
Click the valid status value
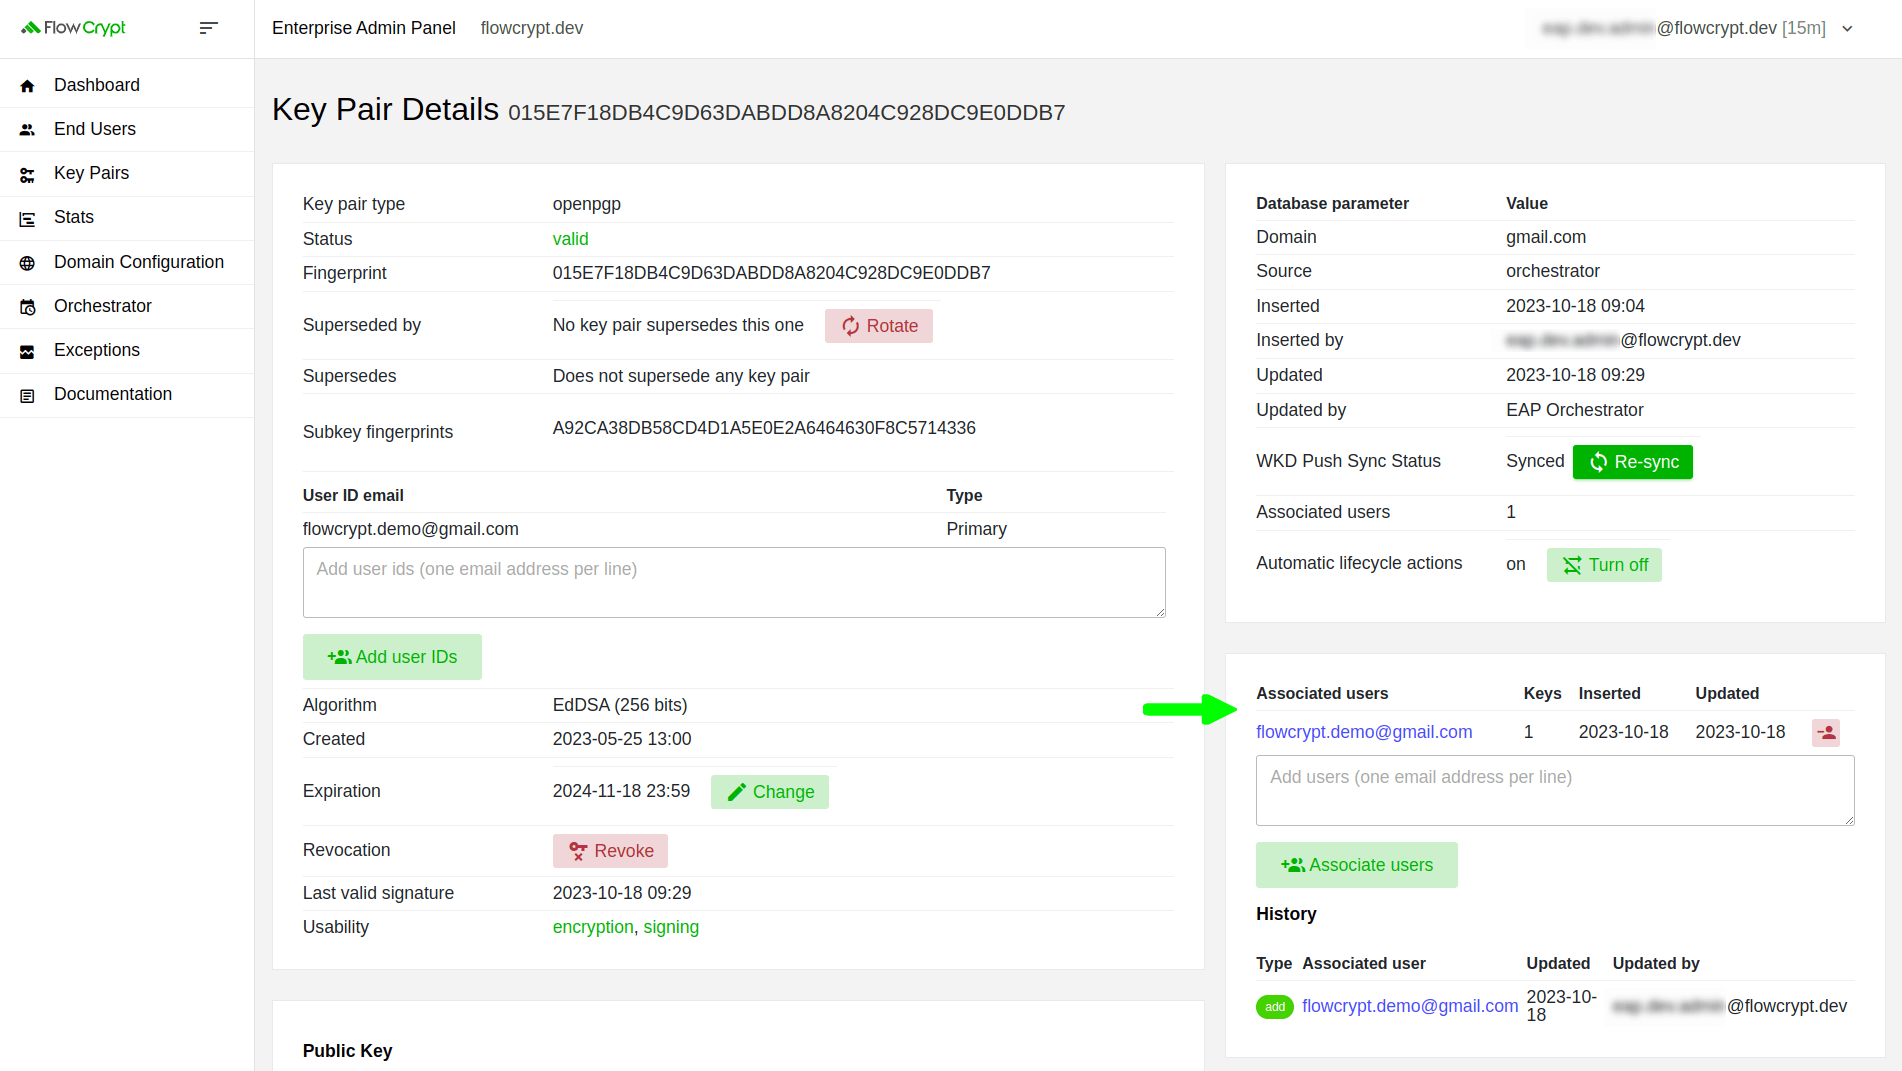click(570, 239)
